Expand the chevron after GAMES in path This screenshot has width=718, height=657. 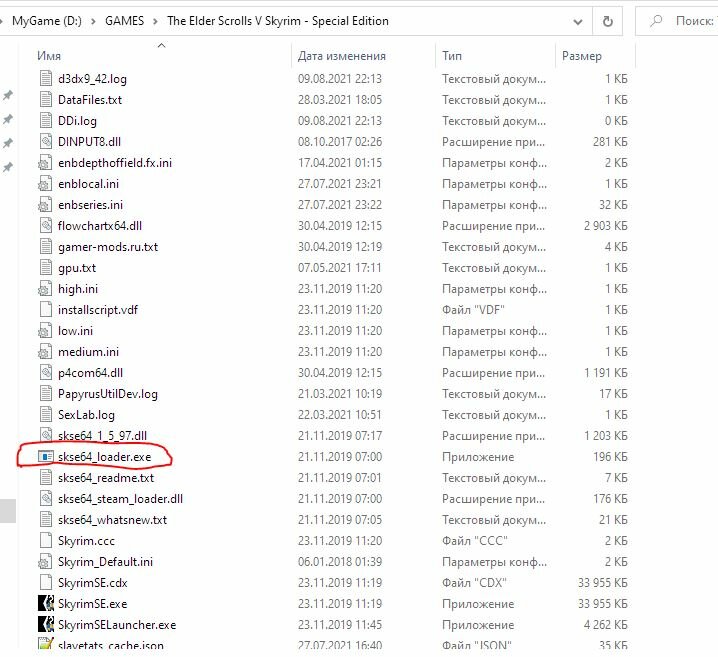tap(159, 20)
